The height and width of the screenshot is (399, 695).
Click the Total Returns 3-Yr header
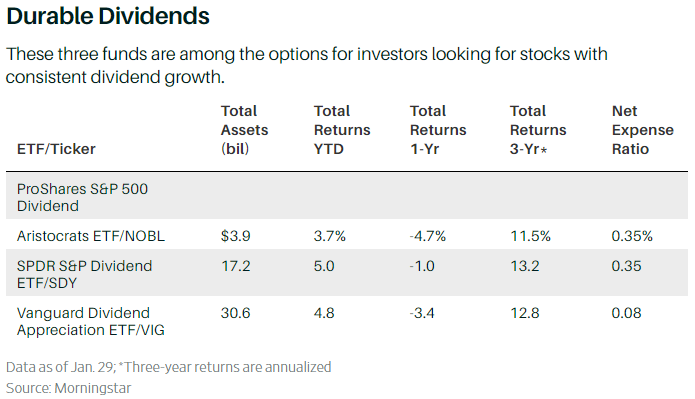click(538, 130)
